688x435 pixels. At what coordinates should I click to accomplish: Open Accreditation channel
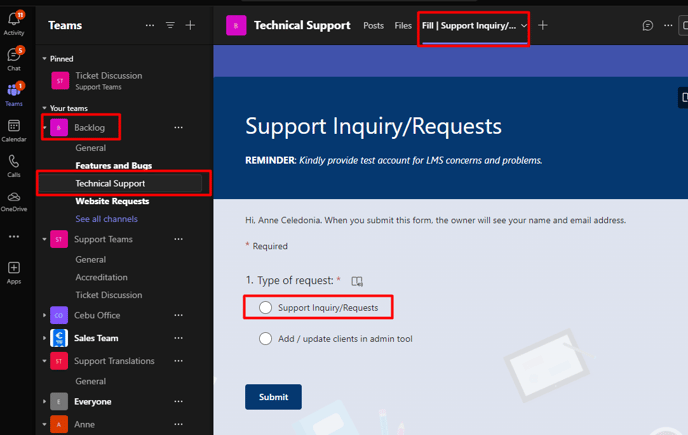tap(101, 277)
